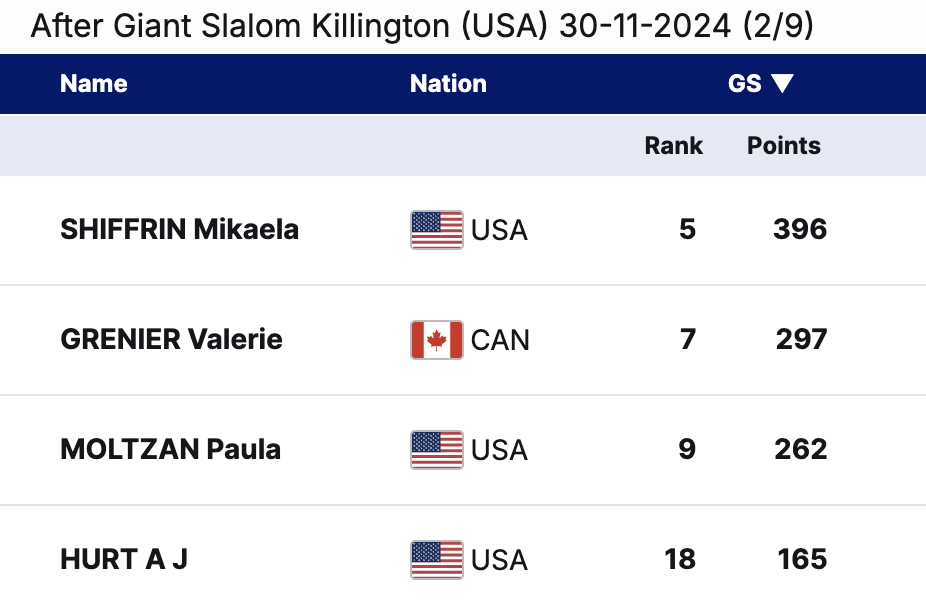Viewport: 926px width, 614px height.
Task: Click the Nation column header
Action: [448, 84]
